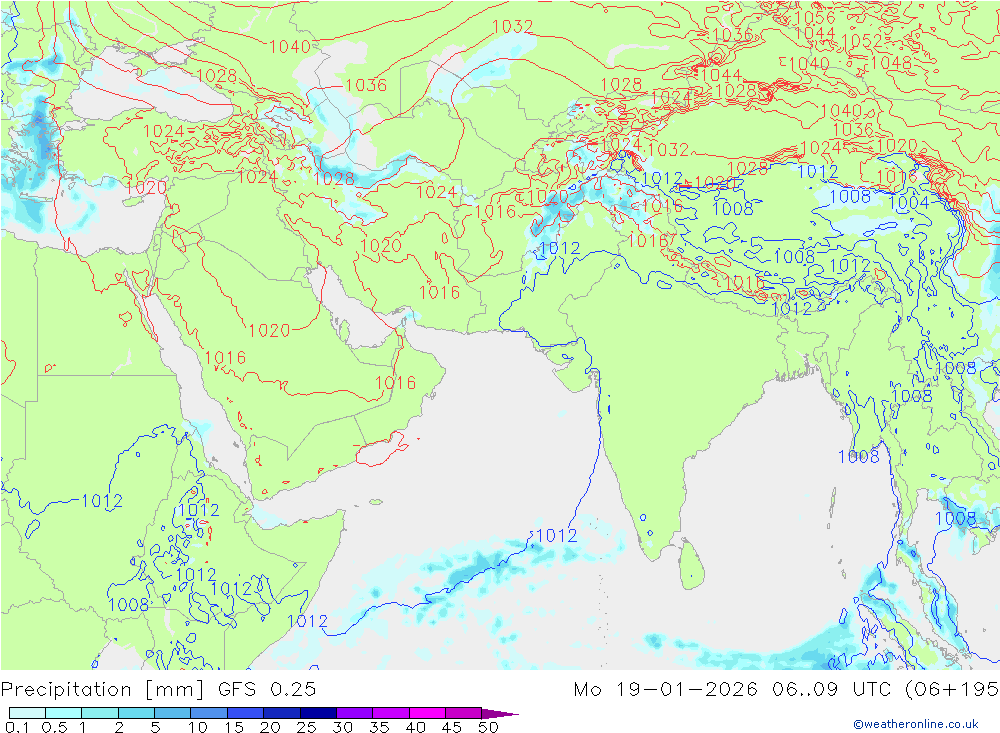1000x733 pixels.
Task: Click blue "1012" label off the Somali coast
Action: point(307,621)
